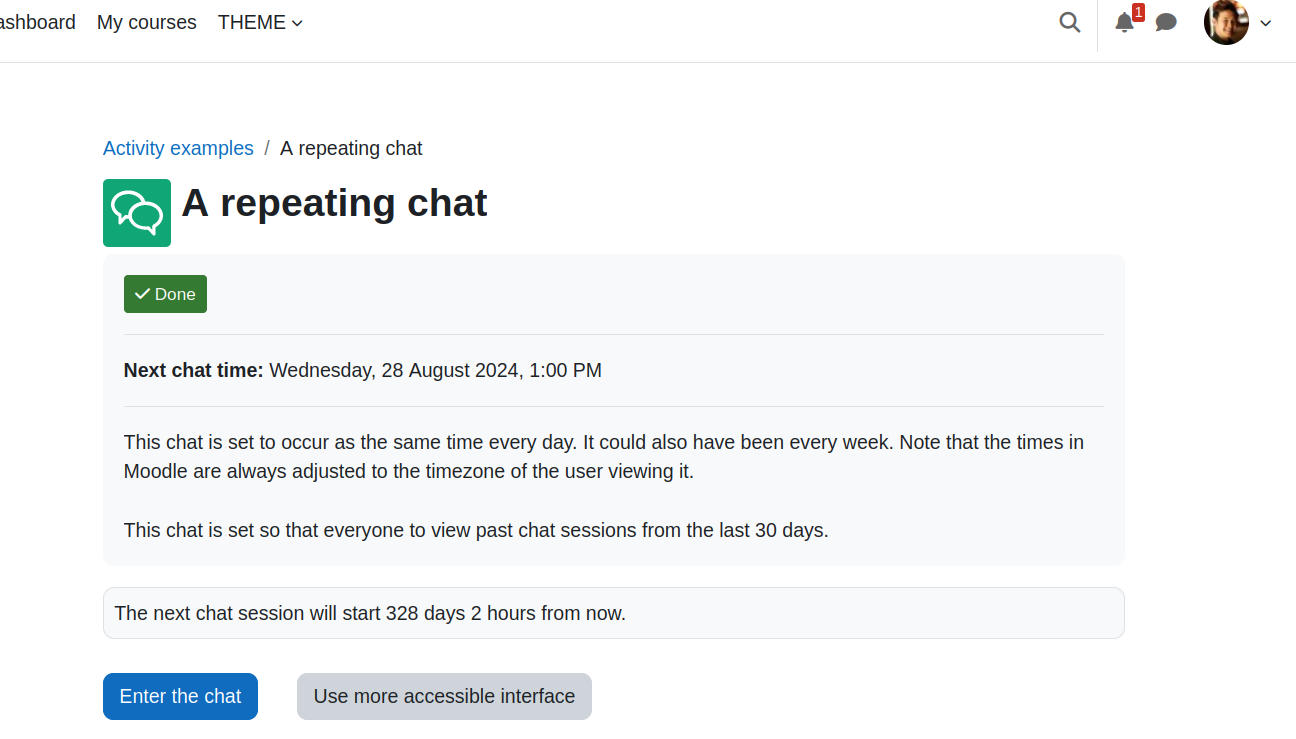Select Use more accessible interface button
Screen dimensions: 1296x739
coord(444,696)
